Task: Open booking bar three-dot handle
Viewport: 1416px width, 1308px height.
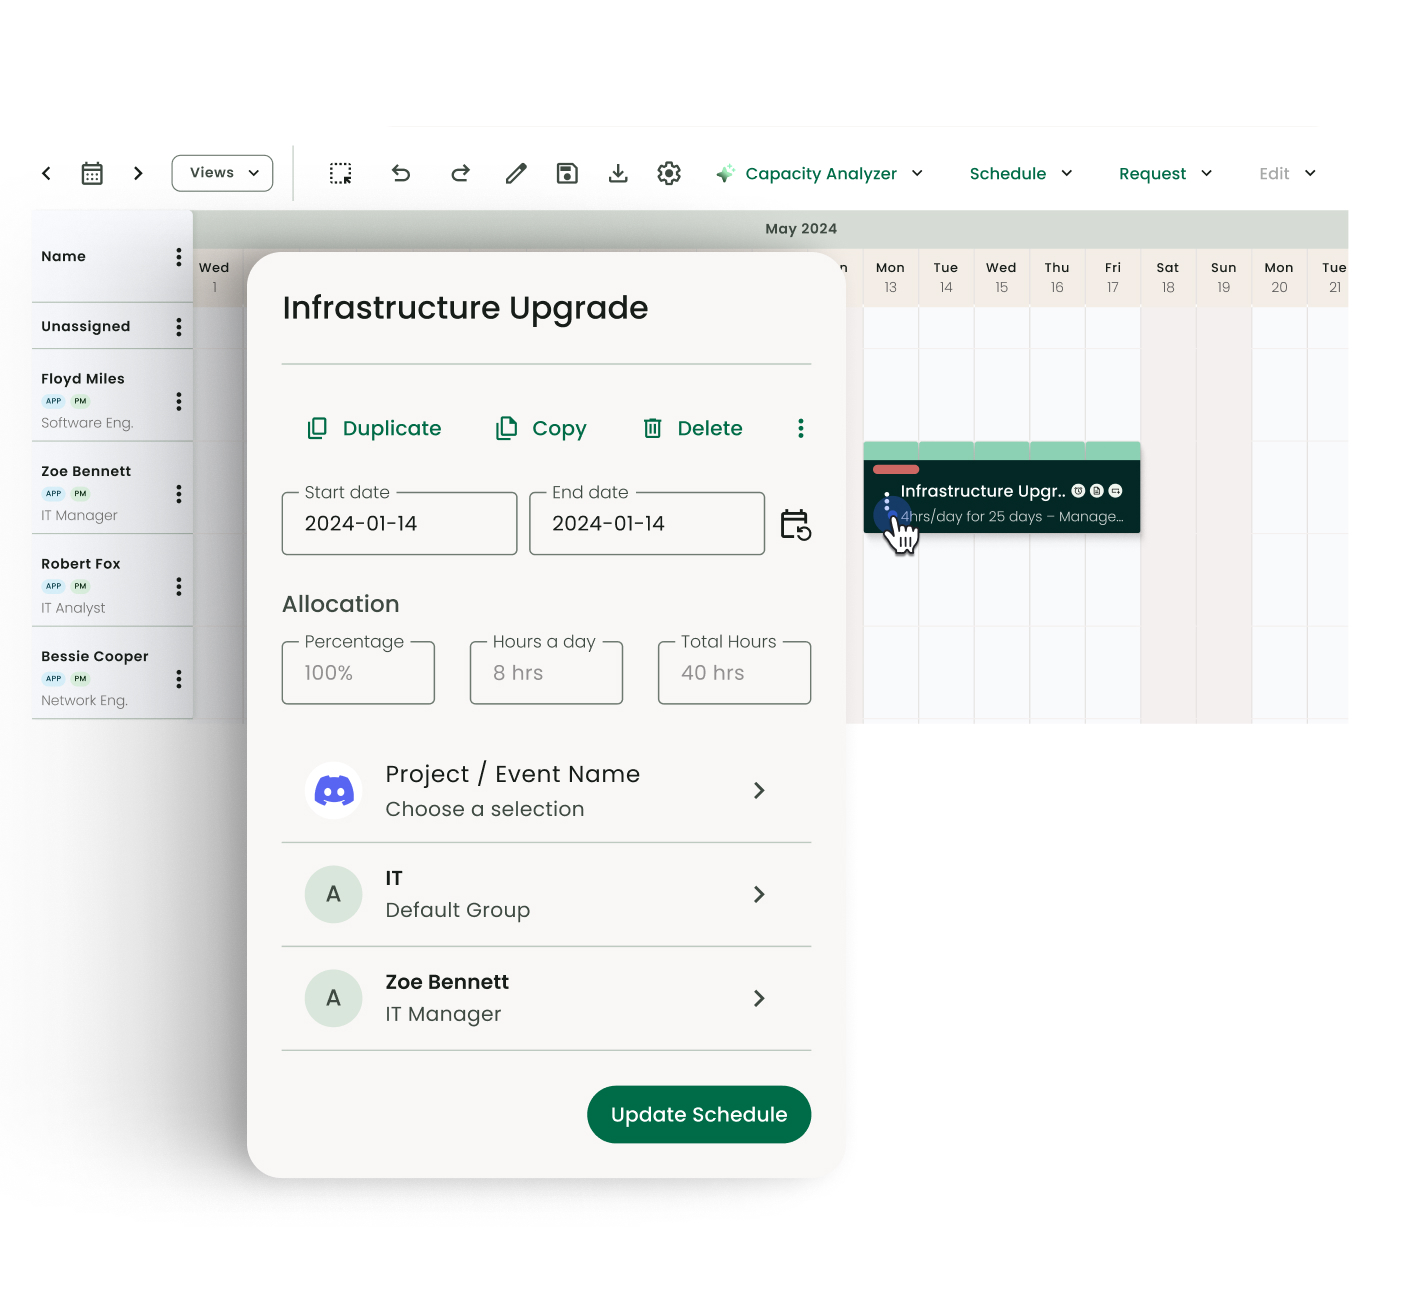Action: (x=887, y=501)
